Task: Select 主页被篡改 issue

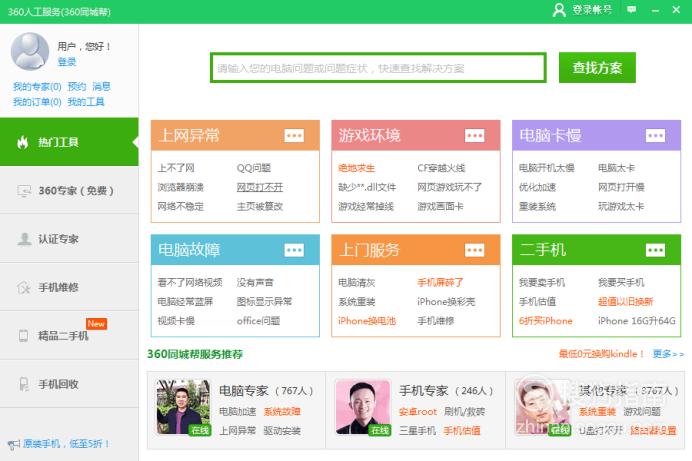Action: (x=260, y=206)
